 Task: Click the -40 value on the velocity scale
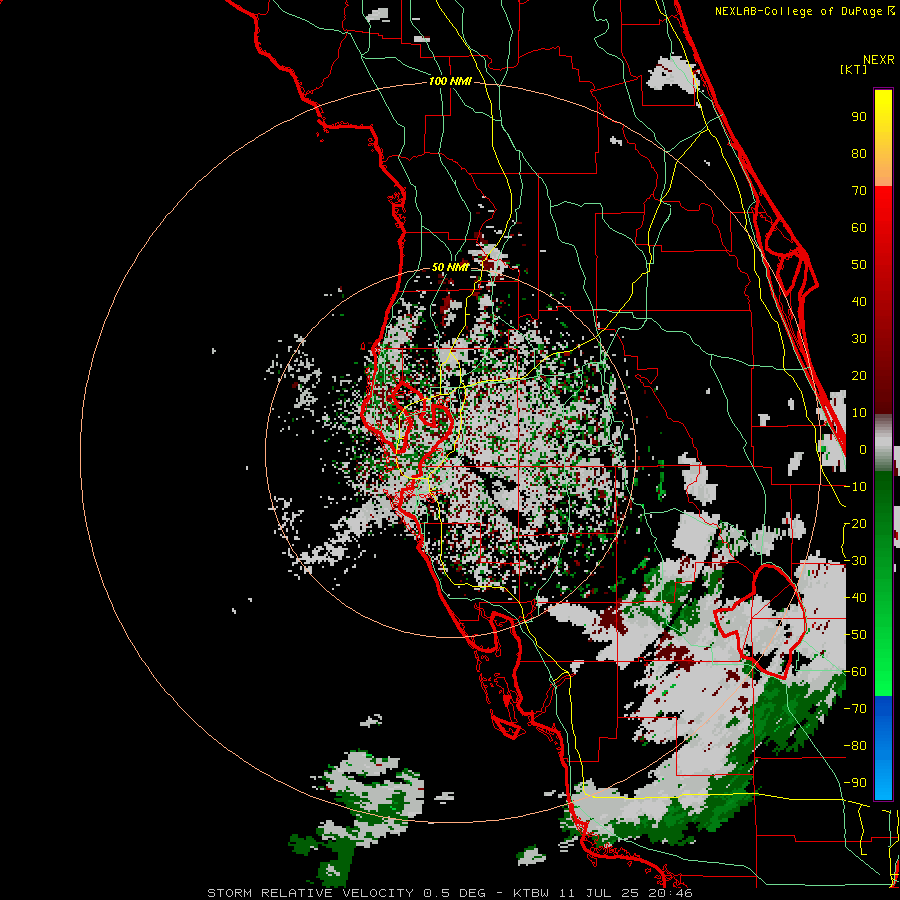pyautogui.click(x=855, y=598)
